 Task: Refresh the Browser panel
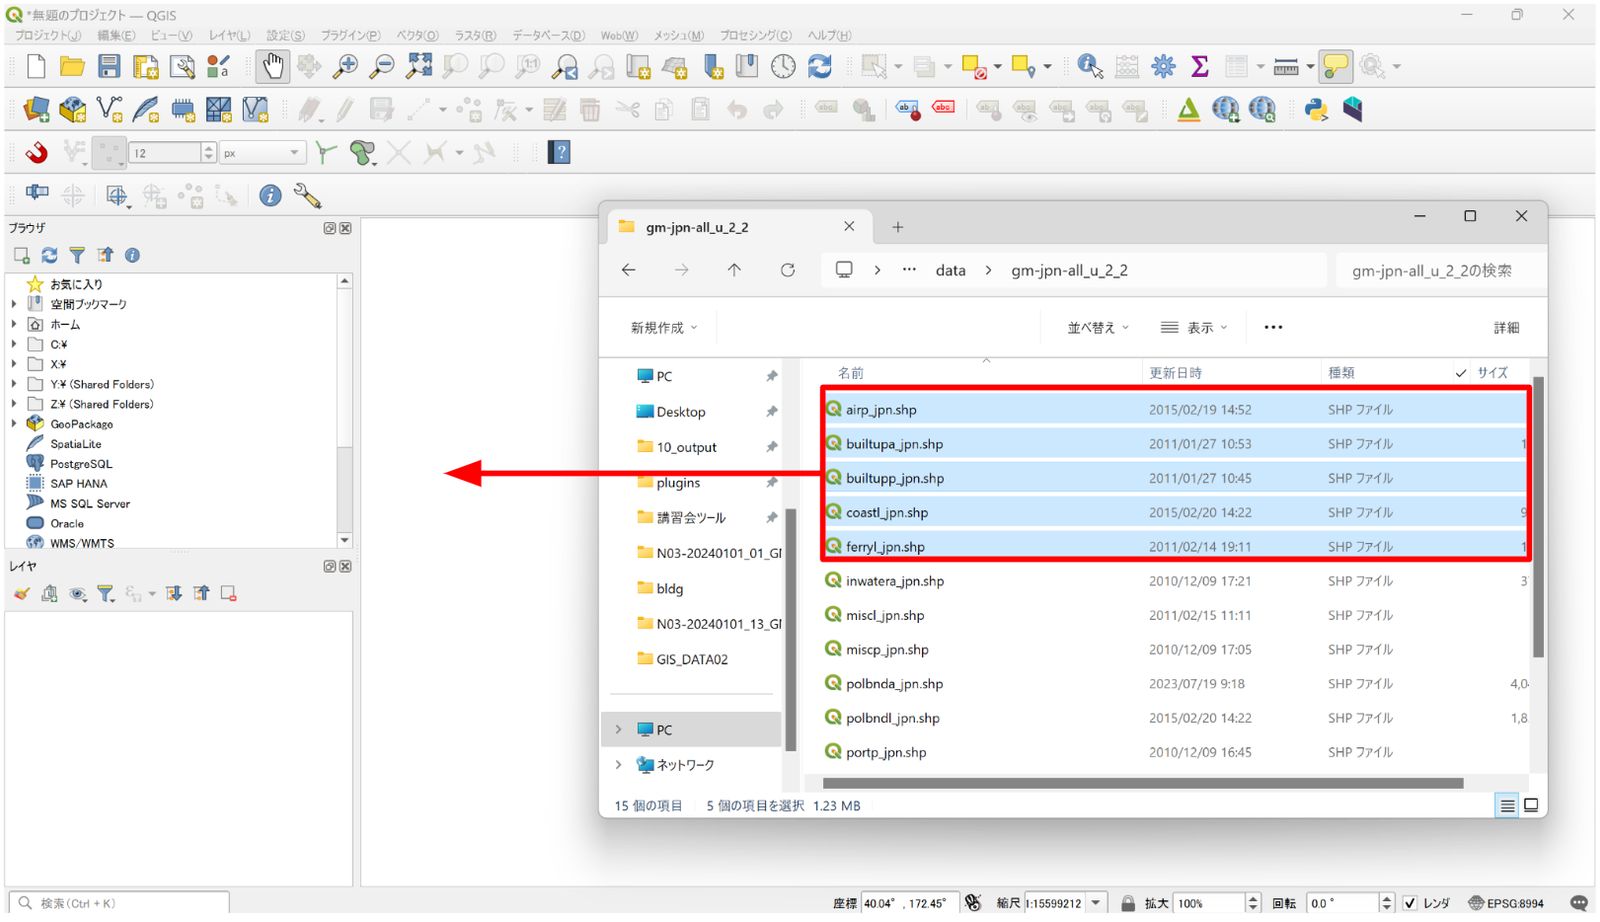tap(49, 255)
